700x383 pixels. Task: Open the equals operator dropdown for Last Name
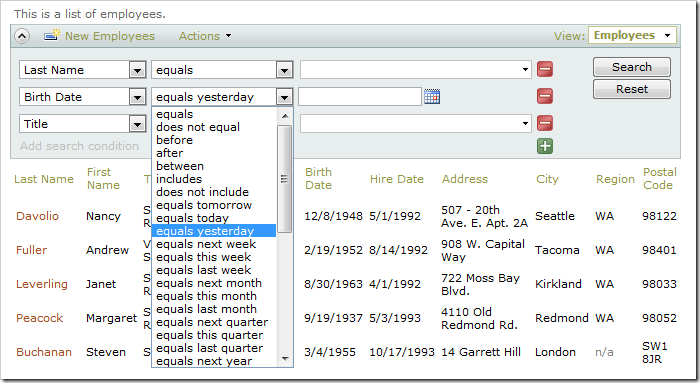click(x=284, y=70)
